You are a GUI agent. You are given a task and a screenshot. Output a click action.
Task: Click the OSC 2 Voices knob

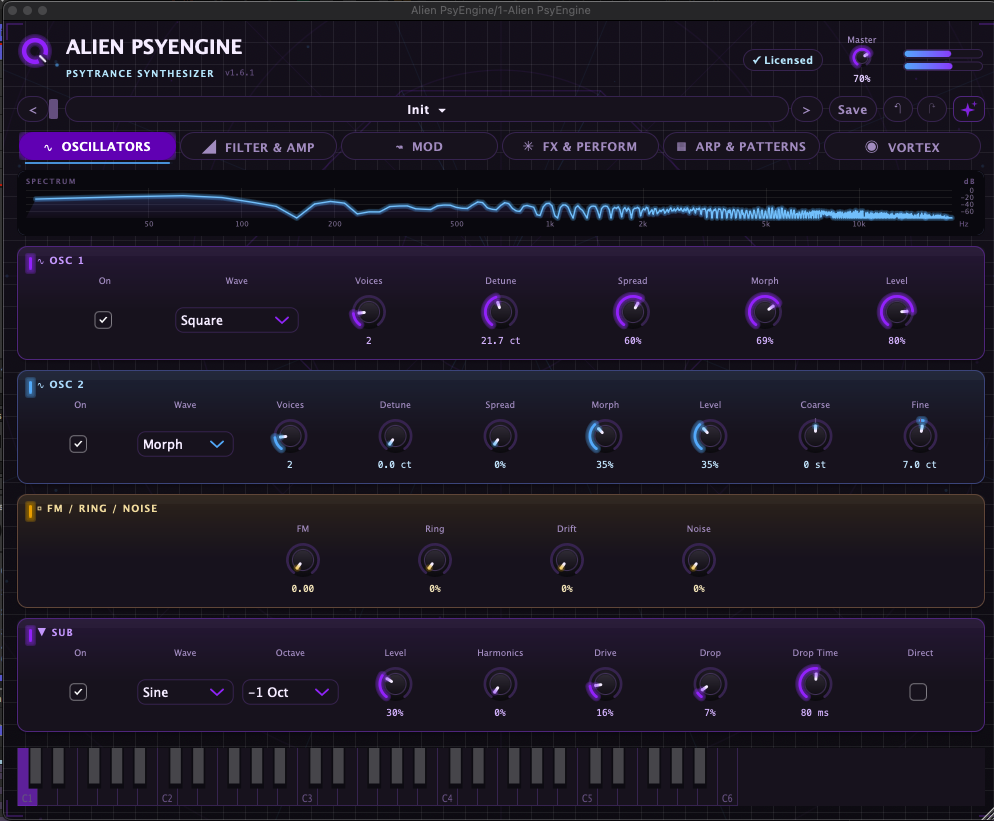(290, 436)
